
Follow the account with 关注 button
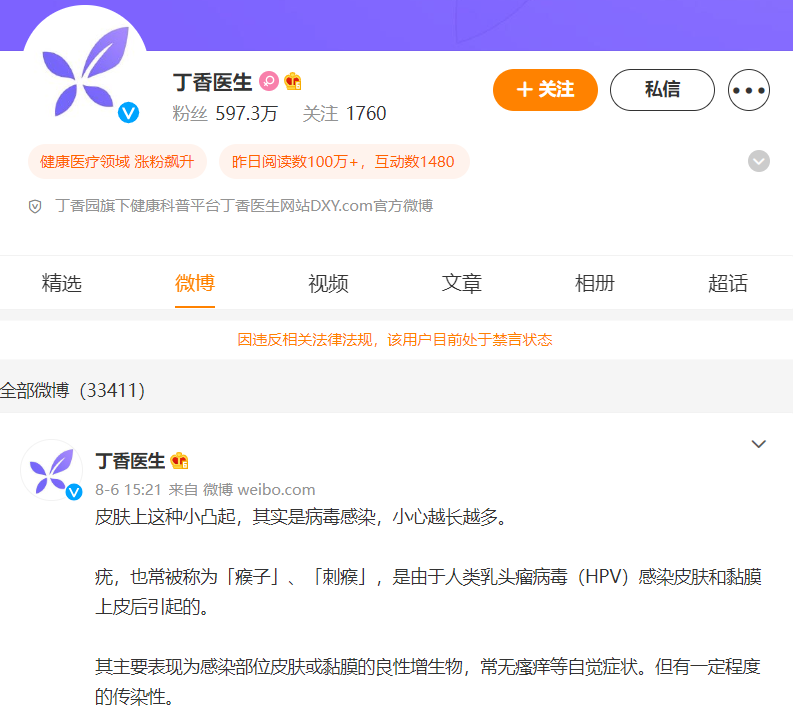(545, 90)
